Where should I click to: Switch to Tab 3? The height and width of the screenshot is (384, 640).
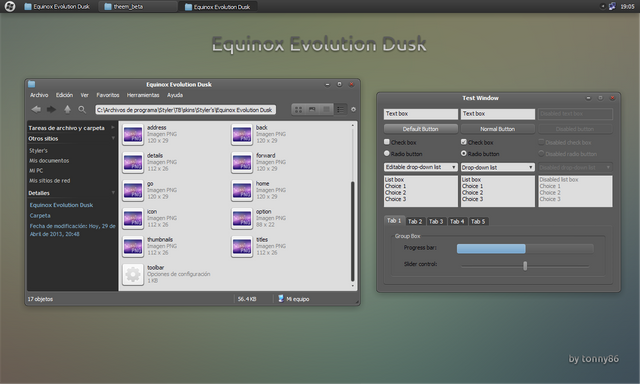click(436, 221)
